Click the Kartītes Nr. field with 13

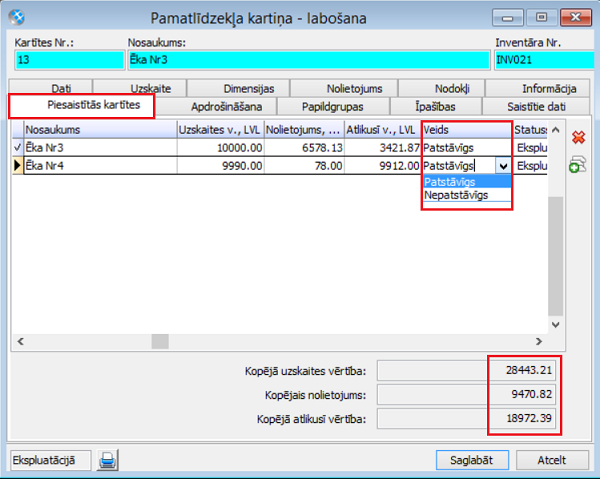click(x=70, y=60)
